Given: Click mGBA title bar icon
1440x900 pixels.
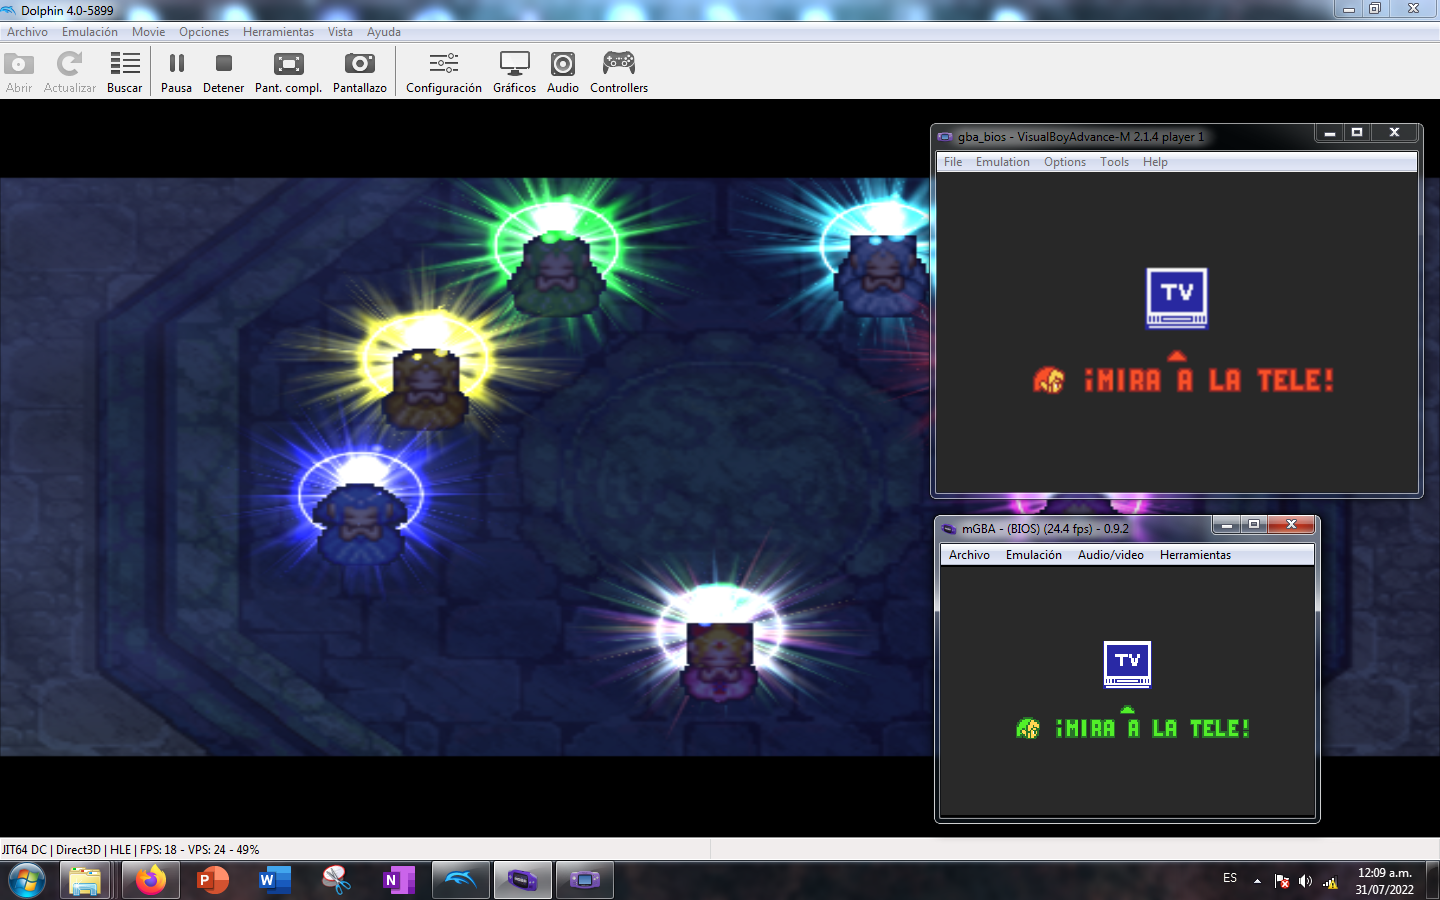Looking at the screenshot, I should (950, 529).
